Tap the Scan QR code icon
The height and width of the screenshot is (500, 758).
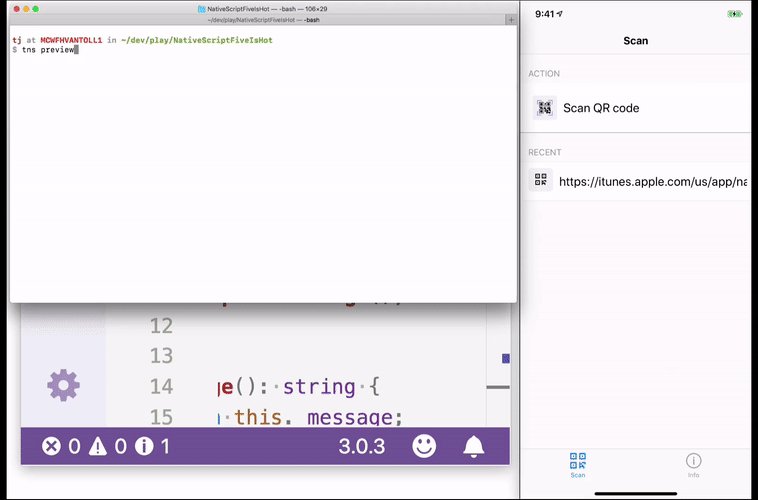[545, 108]
